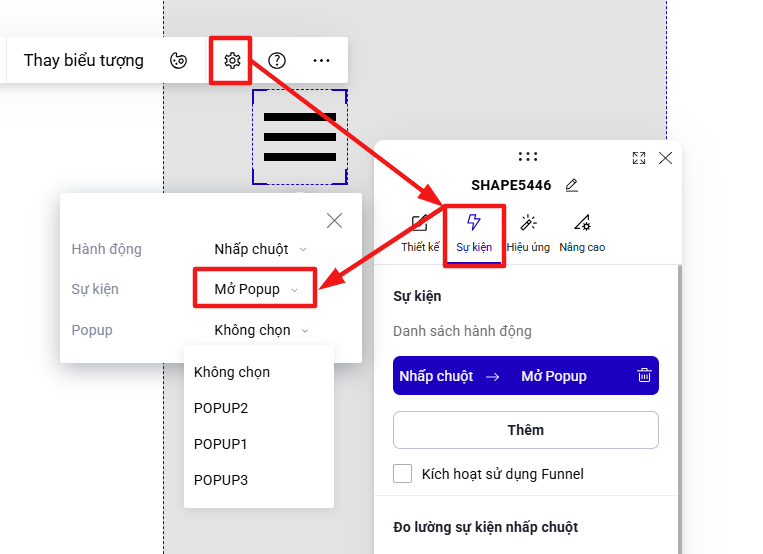
Task: Open the three-dot more options menu
Action: (x=321, y=61)
